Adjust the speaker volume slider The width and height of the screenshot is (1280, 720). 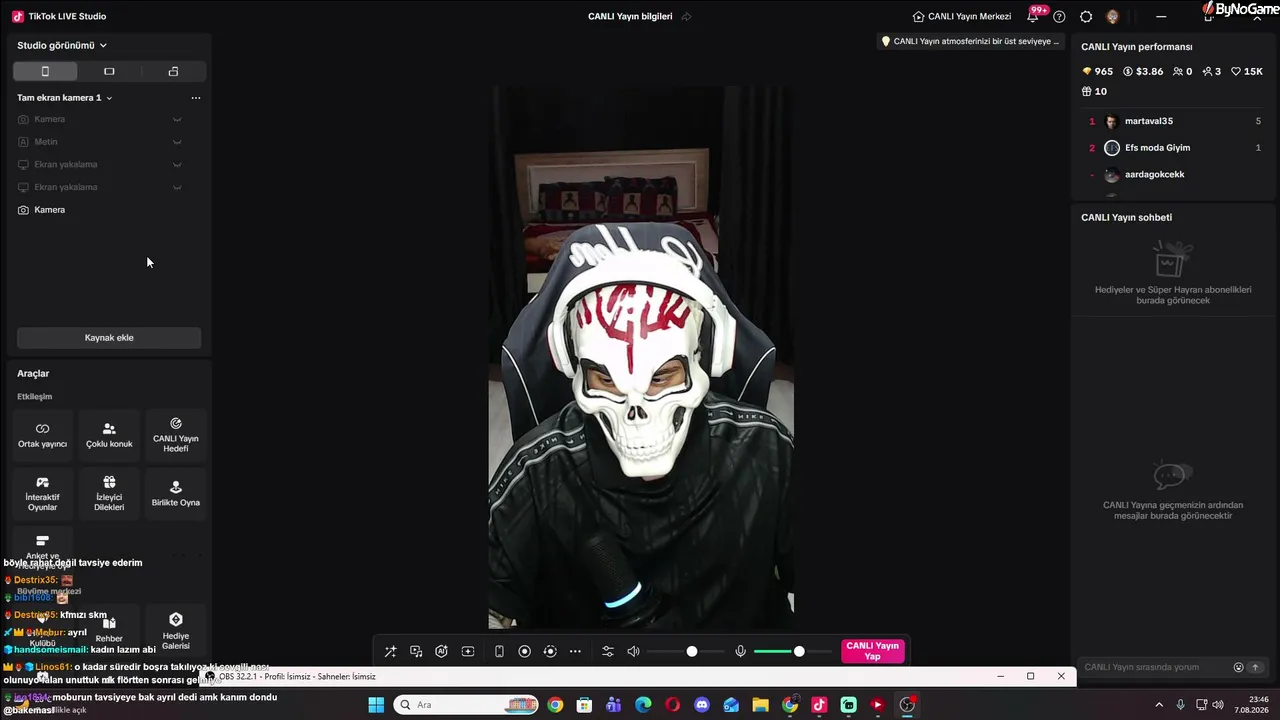686,652
